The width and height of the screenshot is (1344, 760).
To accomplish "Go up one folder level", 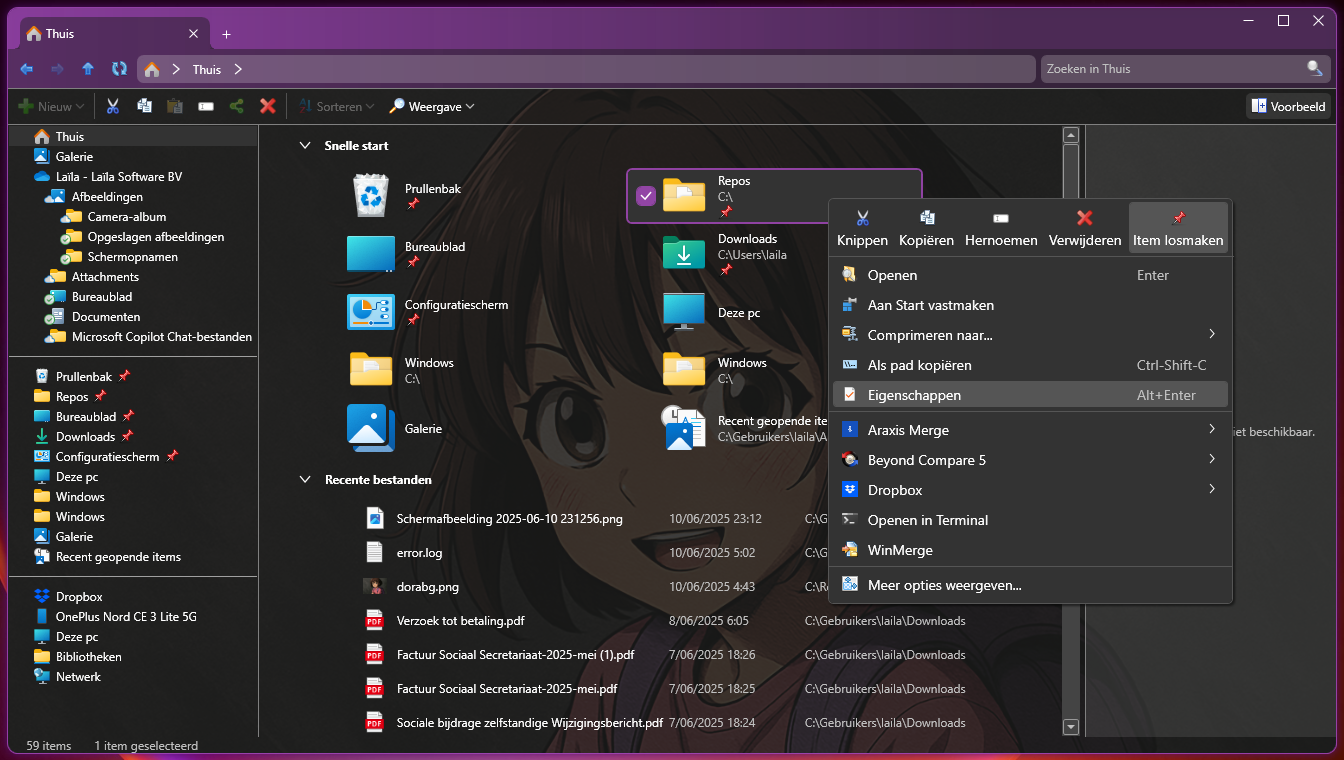I will click(x=88, y=69).
